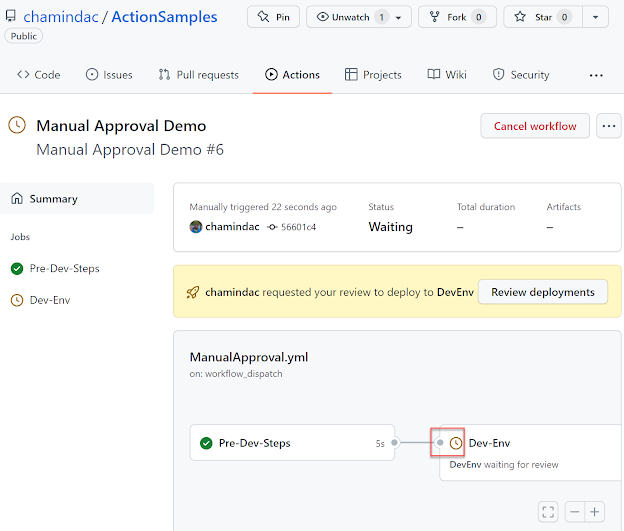Click the watcher count badge showing 1

click(382, 17)
